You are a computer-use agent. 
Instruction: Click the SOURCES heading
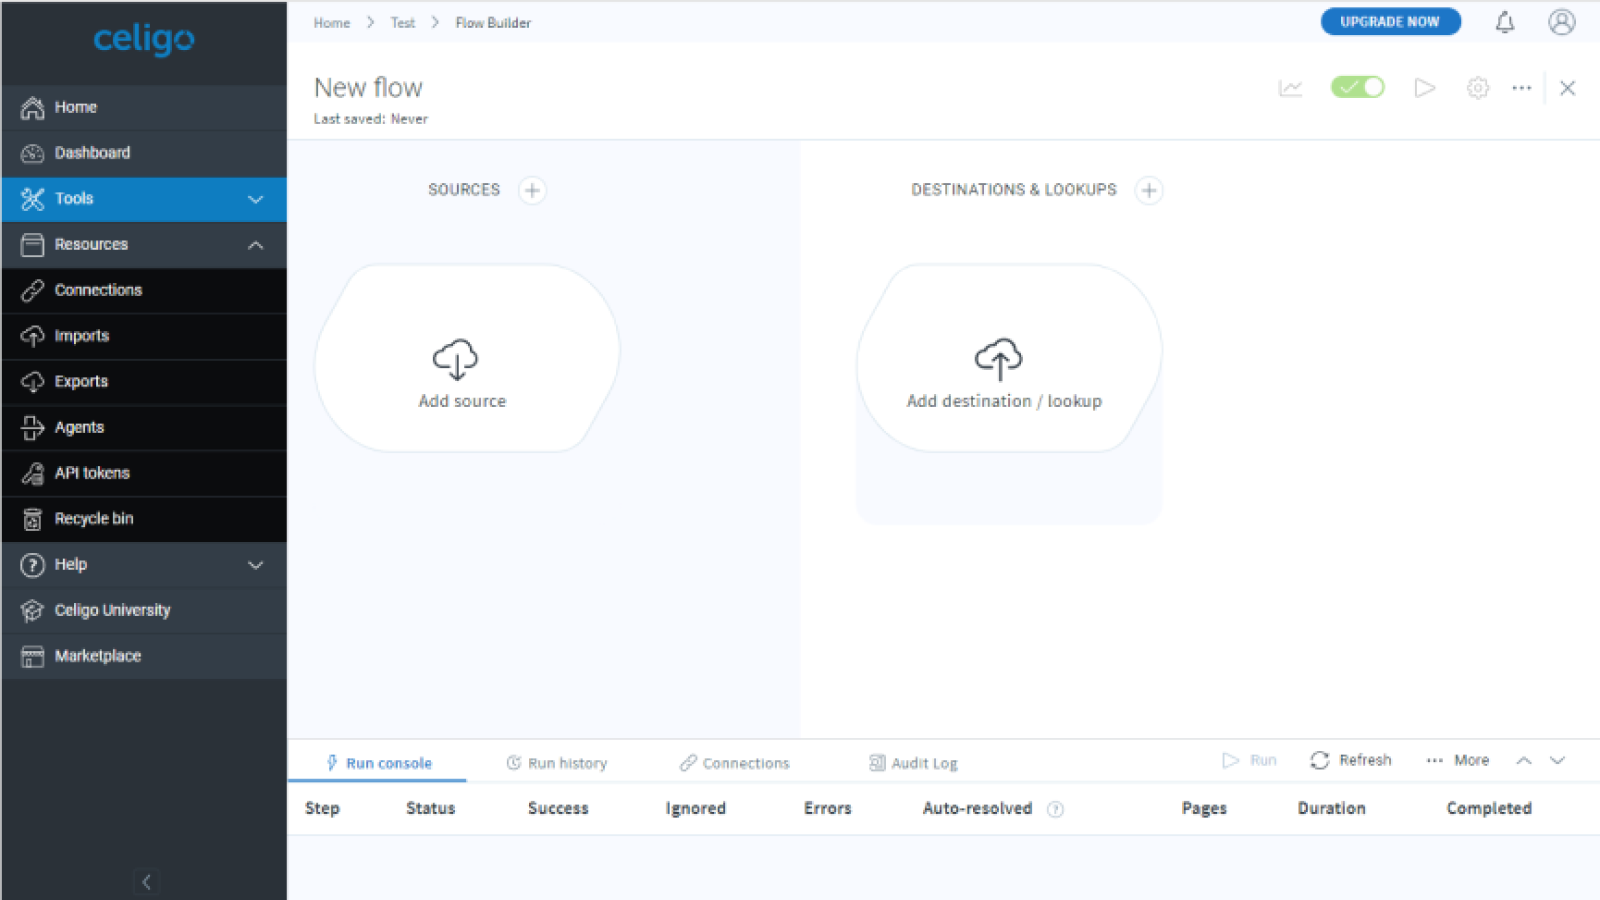click(x=463, y=190)
